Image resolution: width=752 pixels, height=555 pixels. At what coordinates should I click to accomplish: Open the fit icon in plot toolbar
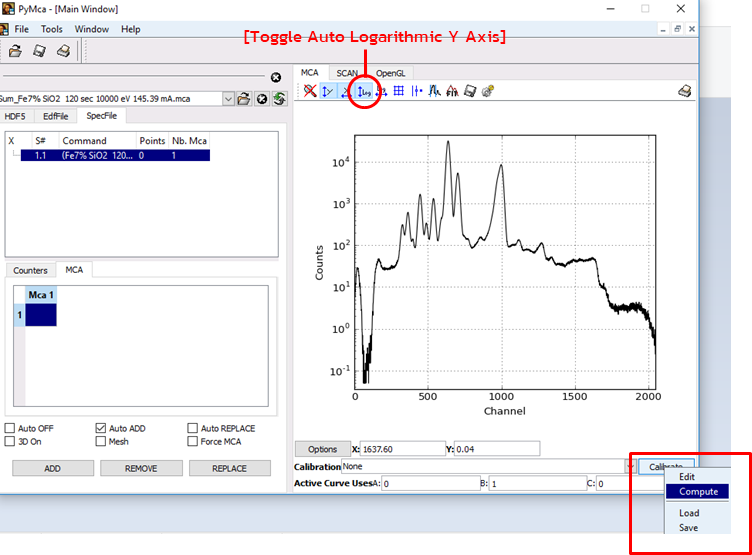[x=452, y=91]
